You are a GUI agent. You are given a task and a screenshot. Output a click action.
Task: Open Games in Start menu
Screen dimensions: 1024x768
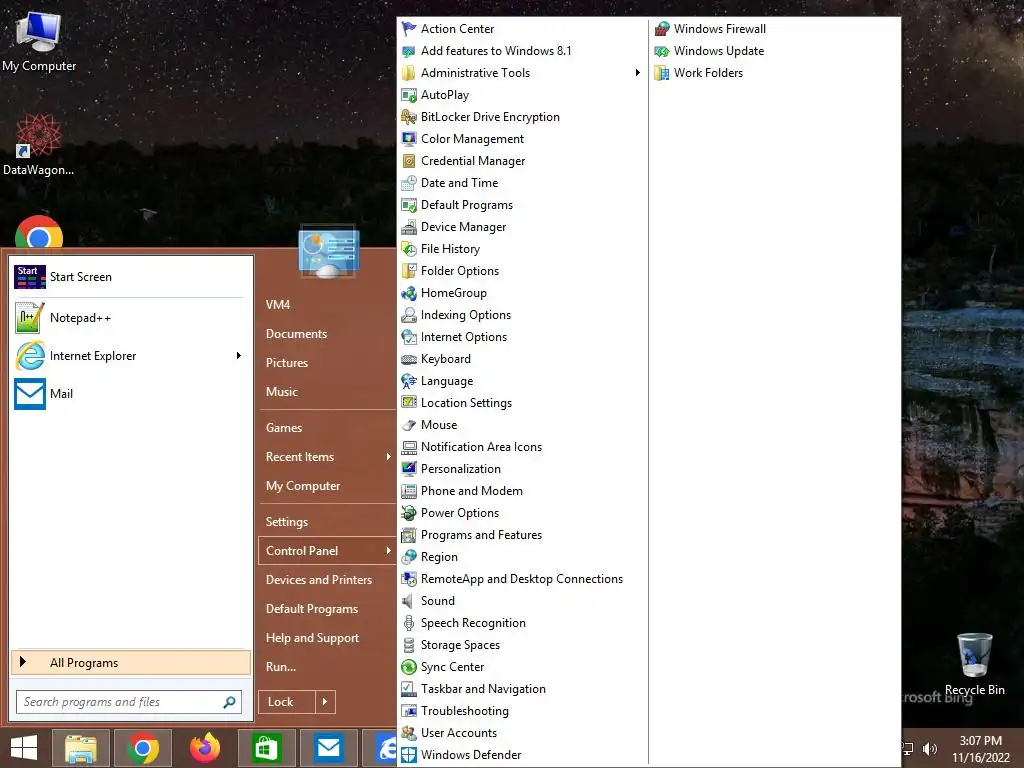click(x=284, y=428)
